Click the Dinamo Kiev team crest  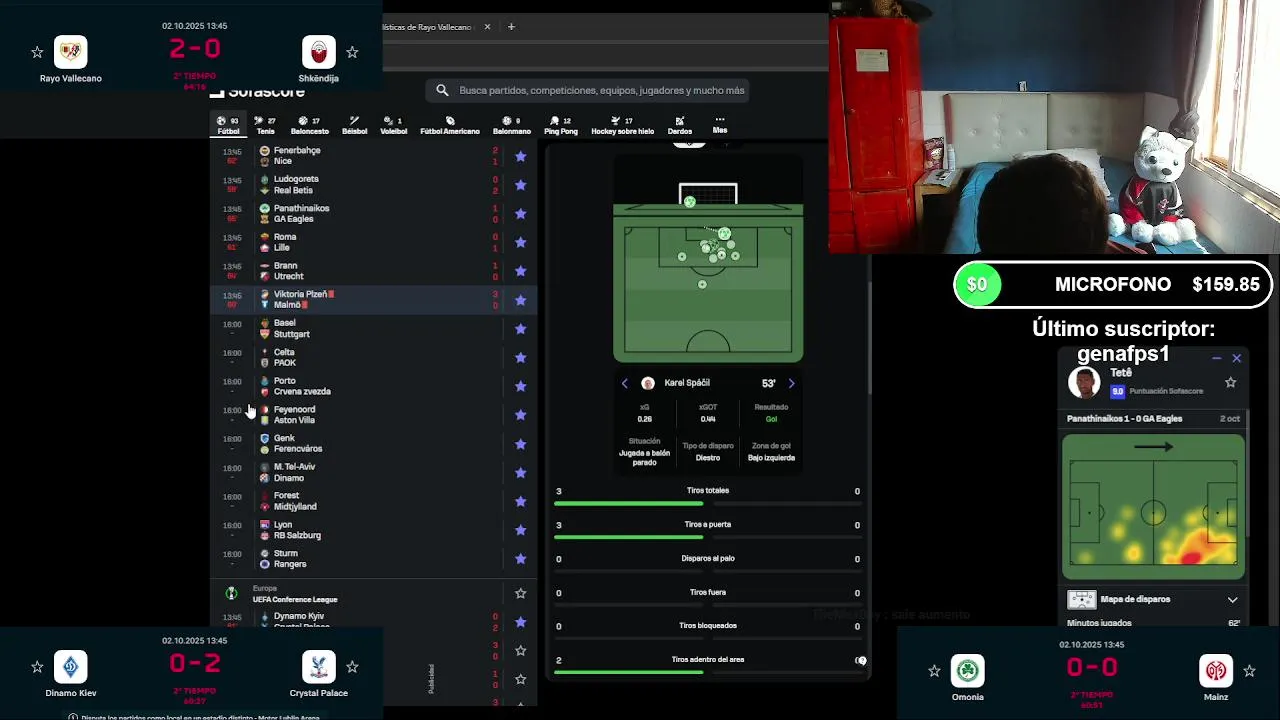71,667
